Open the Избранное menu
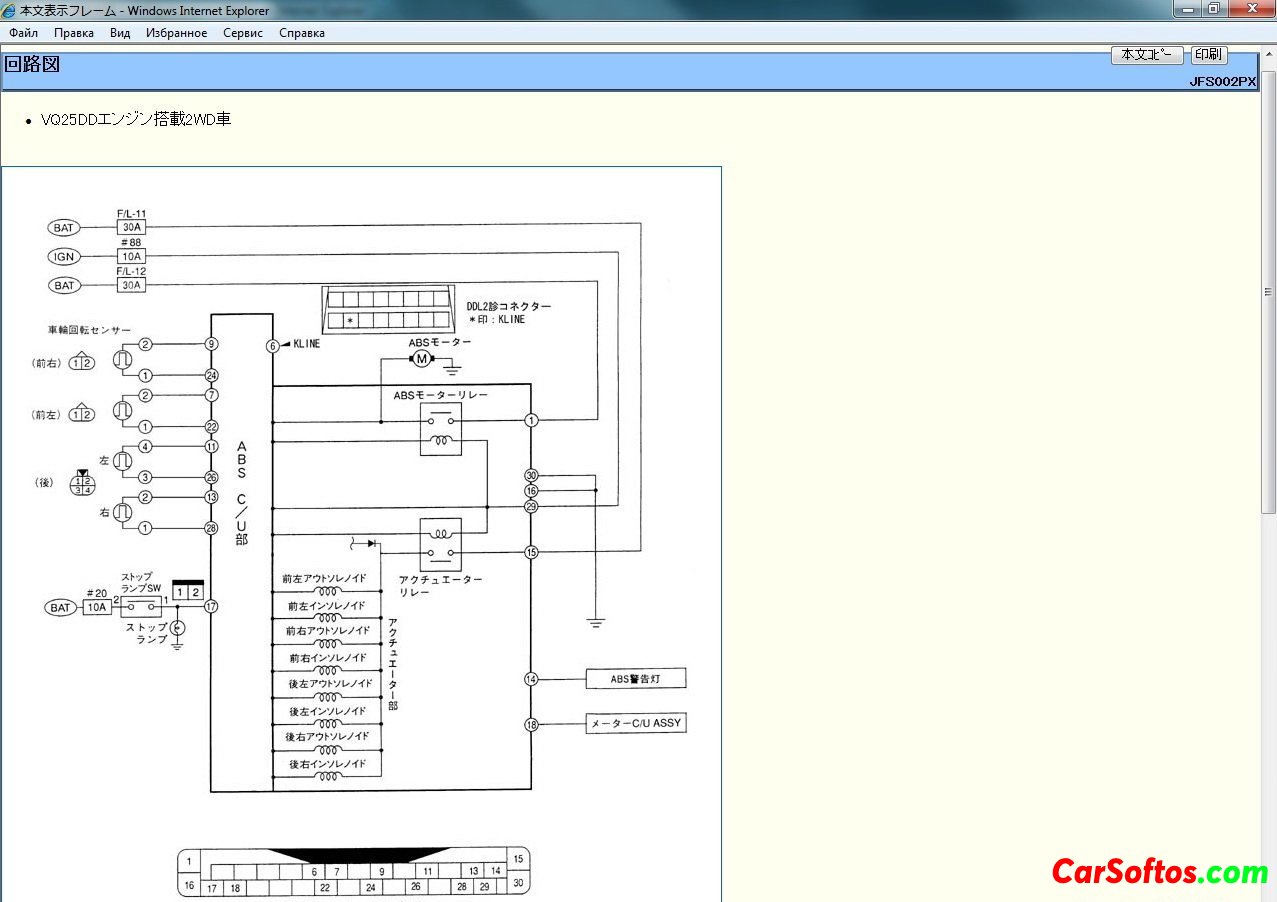 pos(176,33)
